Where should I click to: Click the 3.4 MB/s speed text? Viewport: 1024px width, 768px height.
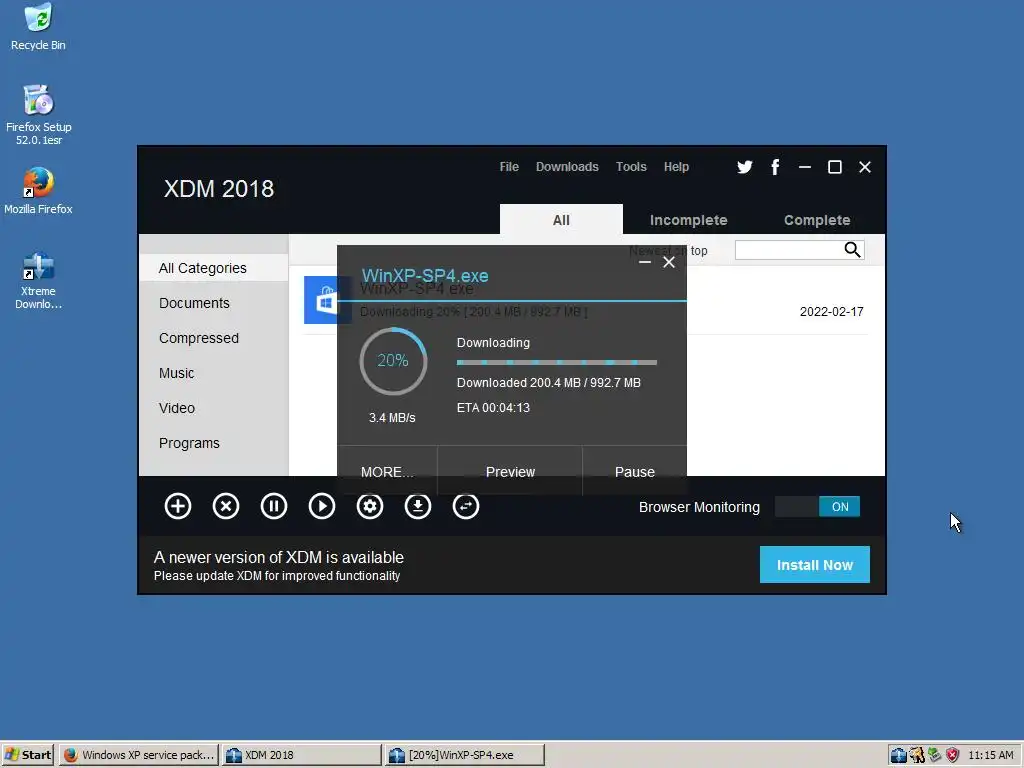pos(392,417)
